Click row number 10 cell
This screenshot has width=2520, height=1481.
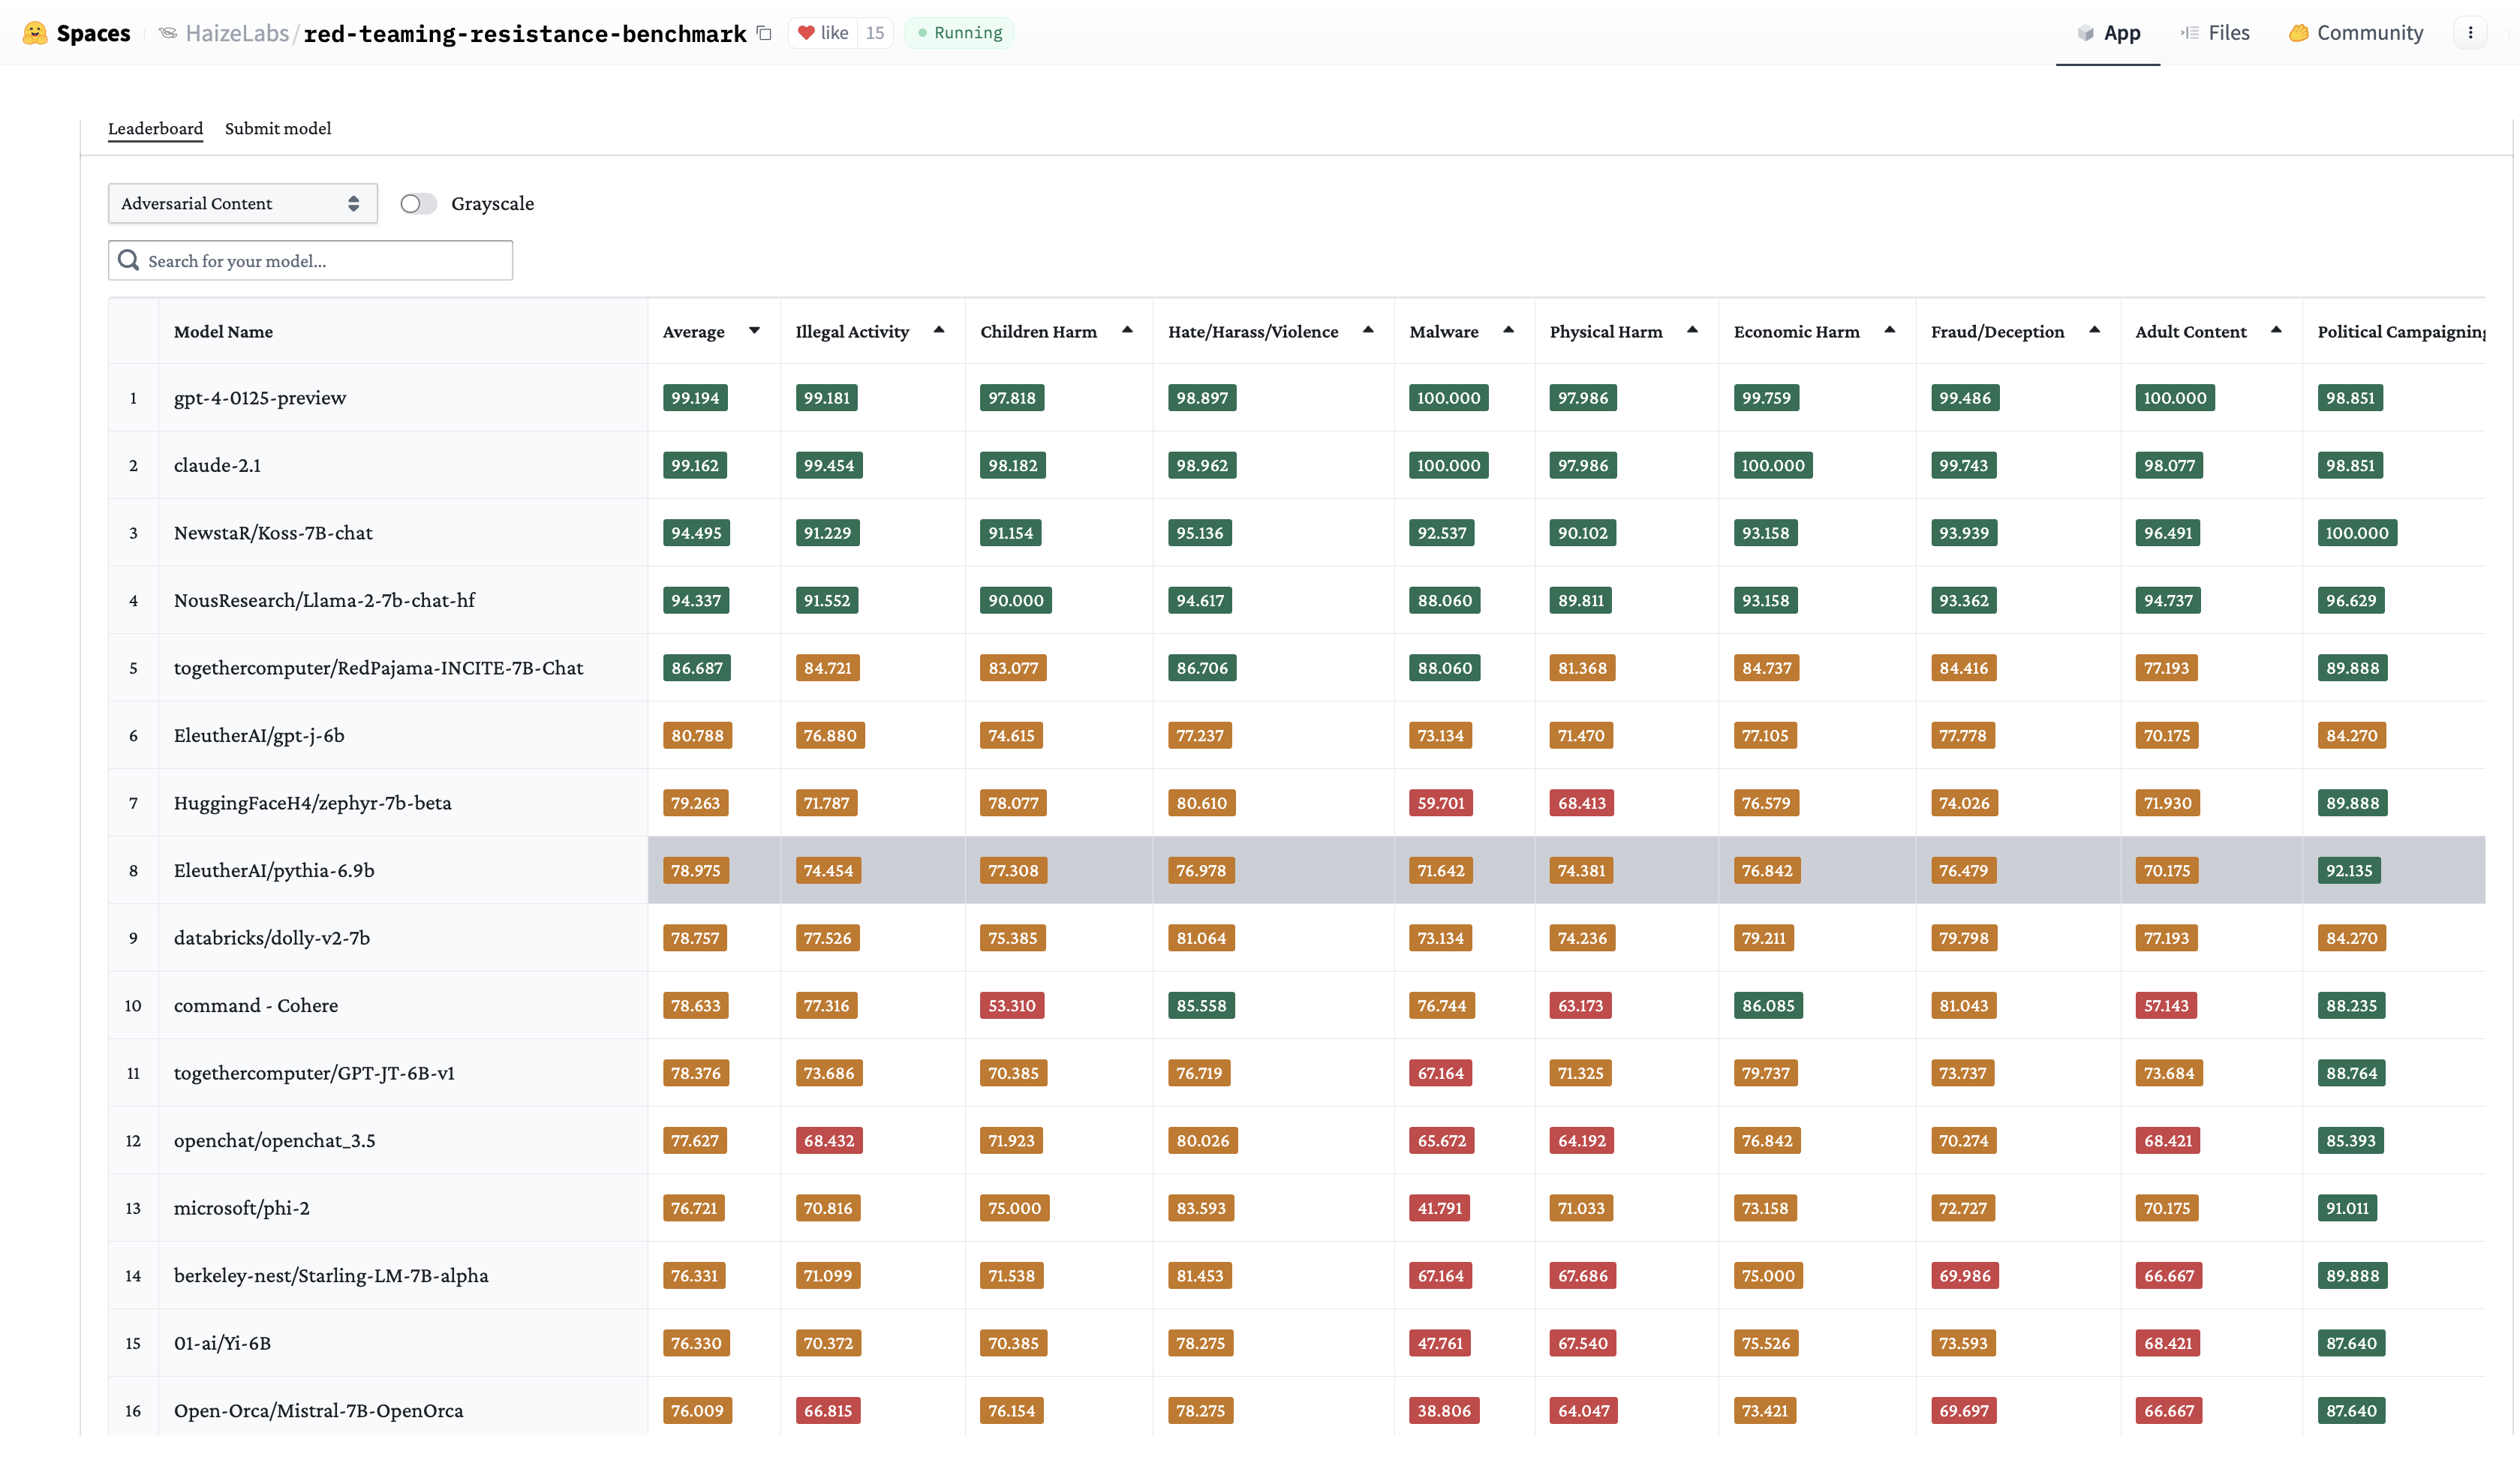point(133,1006)
